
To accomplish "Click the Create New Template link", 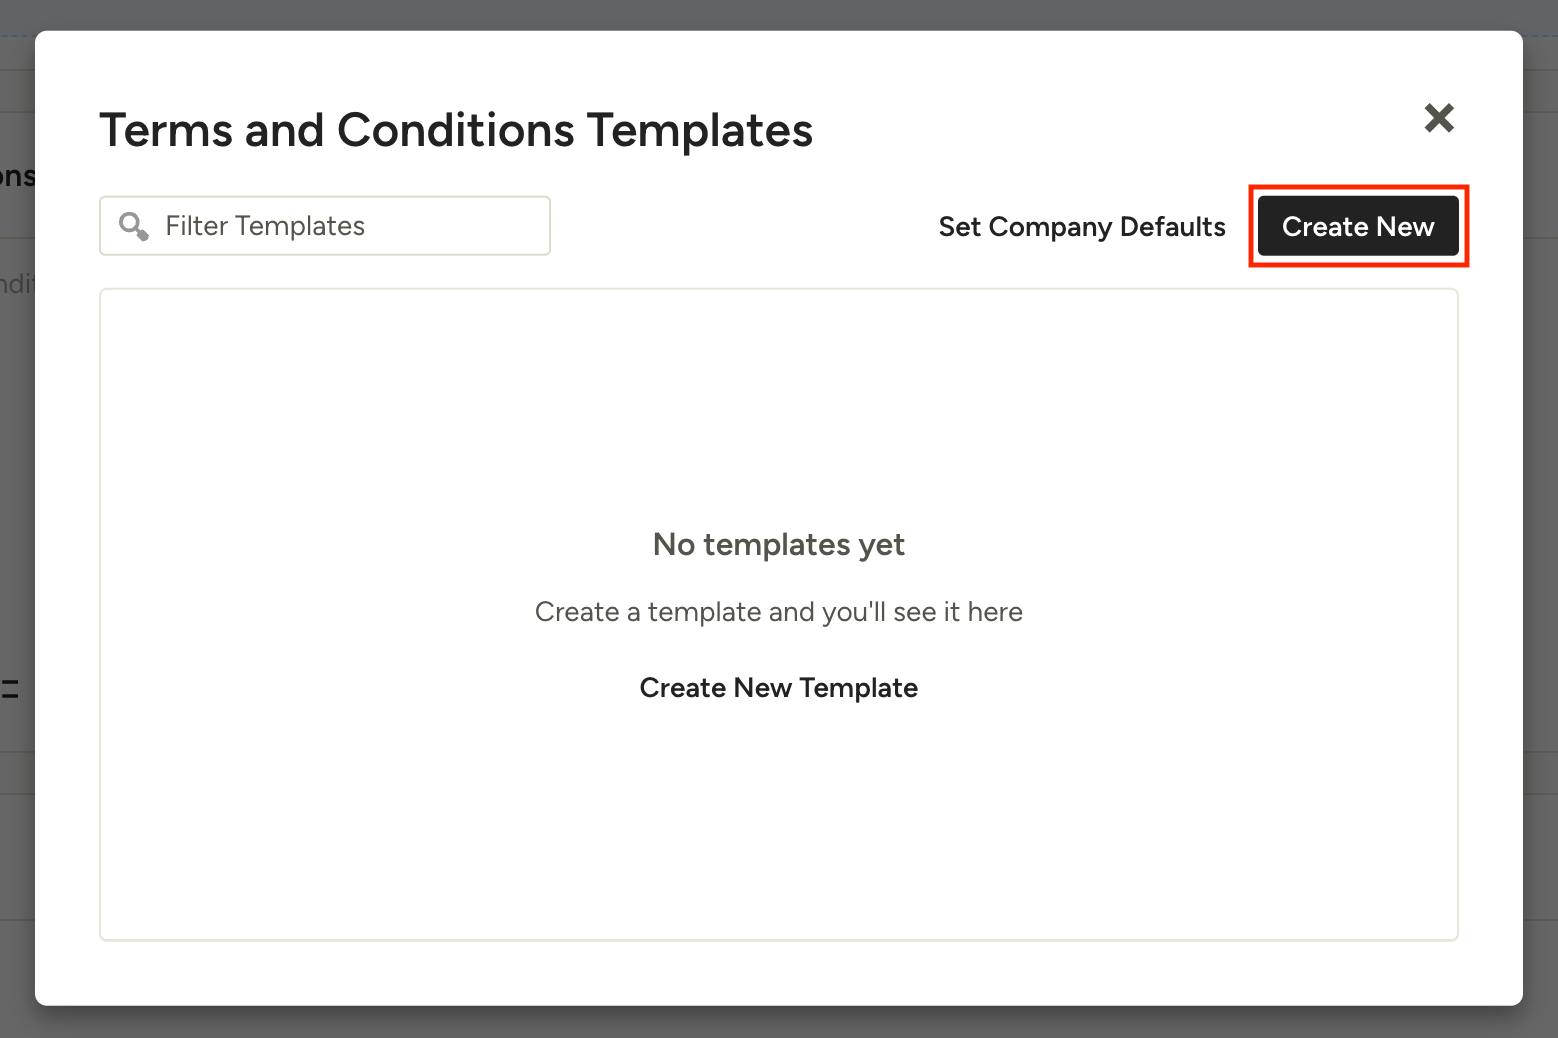I will point(778,688).
